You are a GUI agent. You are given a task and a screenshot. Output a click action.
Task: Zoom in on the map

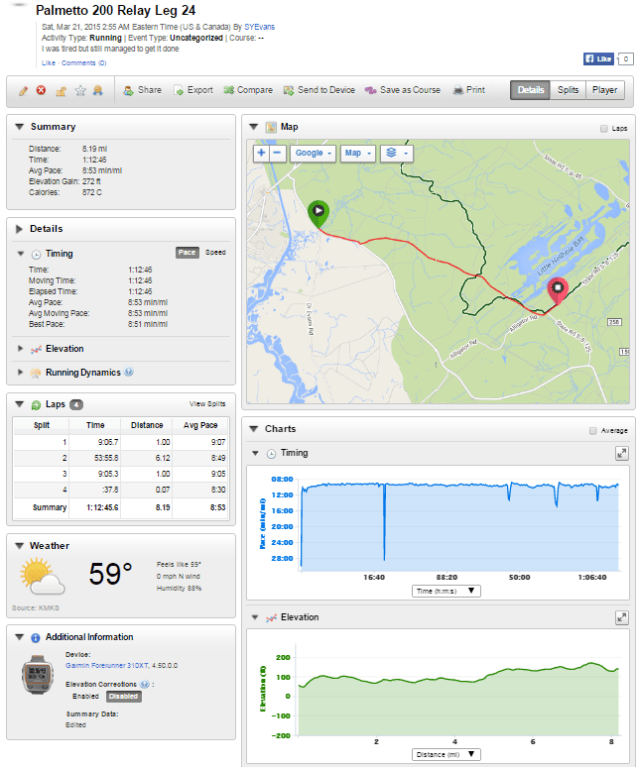click(260, 153)
